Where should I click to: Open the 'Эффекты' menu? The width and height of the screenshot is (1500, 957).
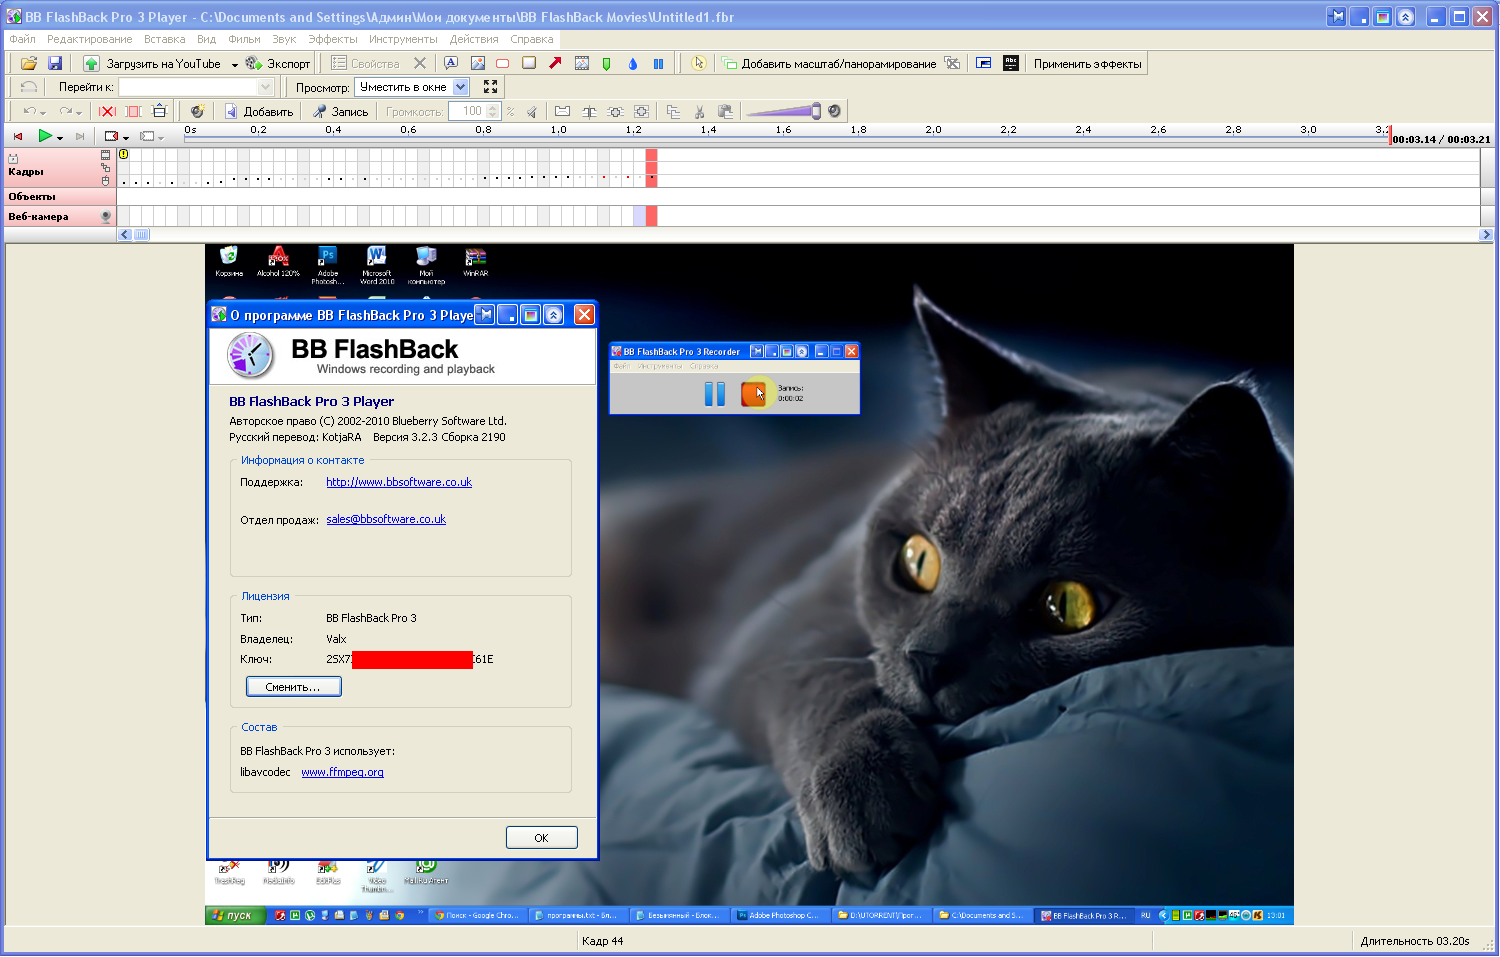(332, 39)
